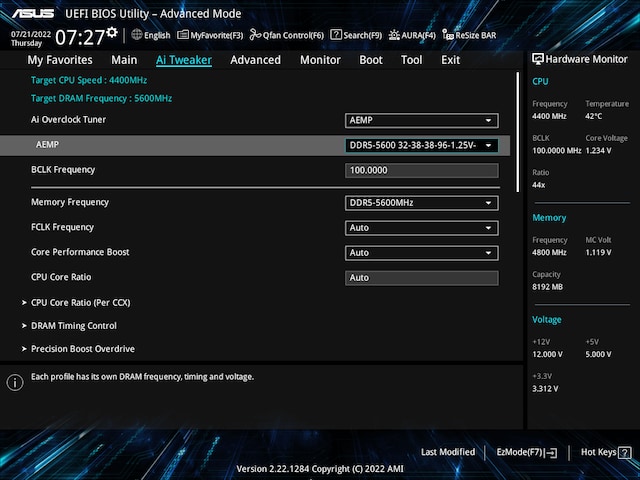This screenshot has width=640, height=480.
Task: Toggle ReSize BAR option
Action: [x=469, y=35]
